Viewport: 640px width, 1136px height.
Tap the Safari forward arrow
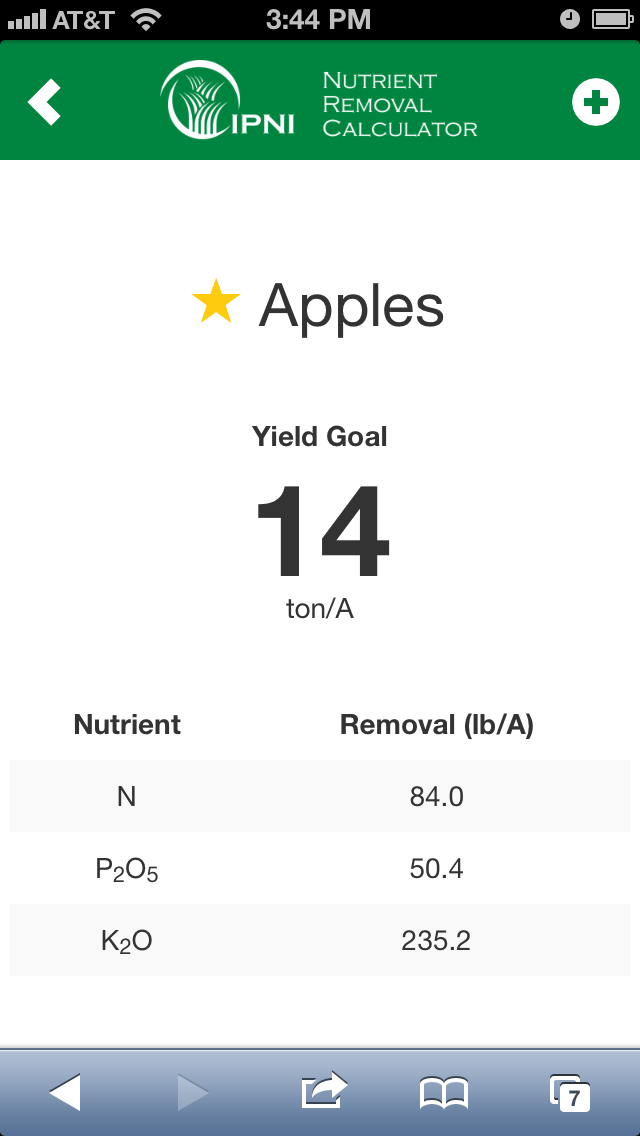[193, 1092]
